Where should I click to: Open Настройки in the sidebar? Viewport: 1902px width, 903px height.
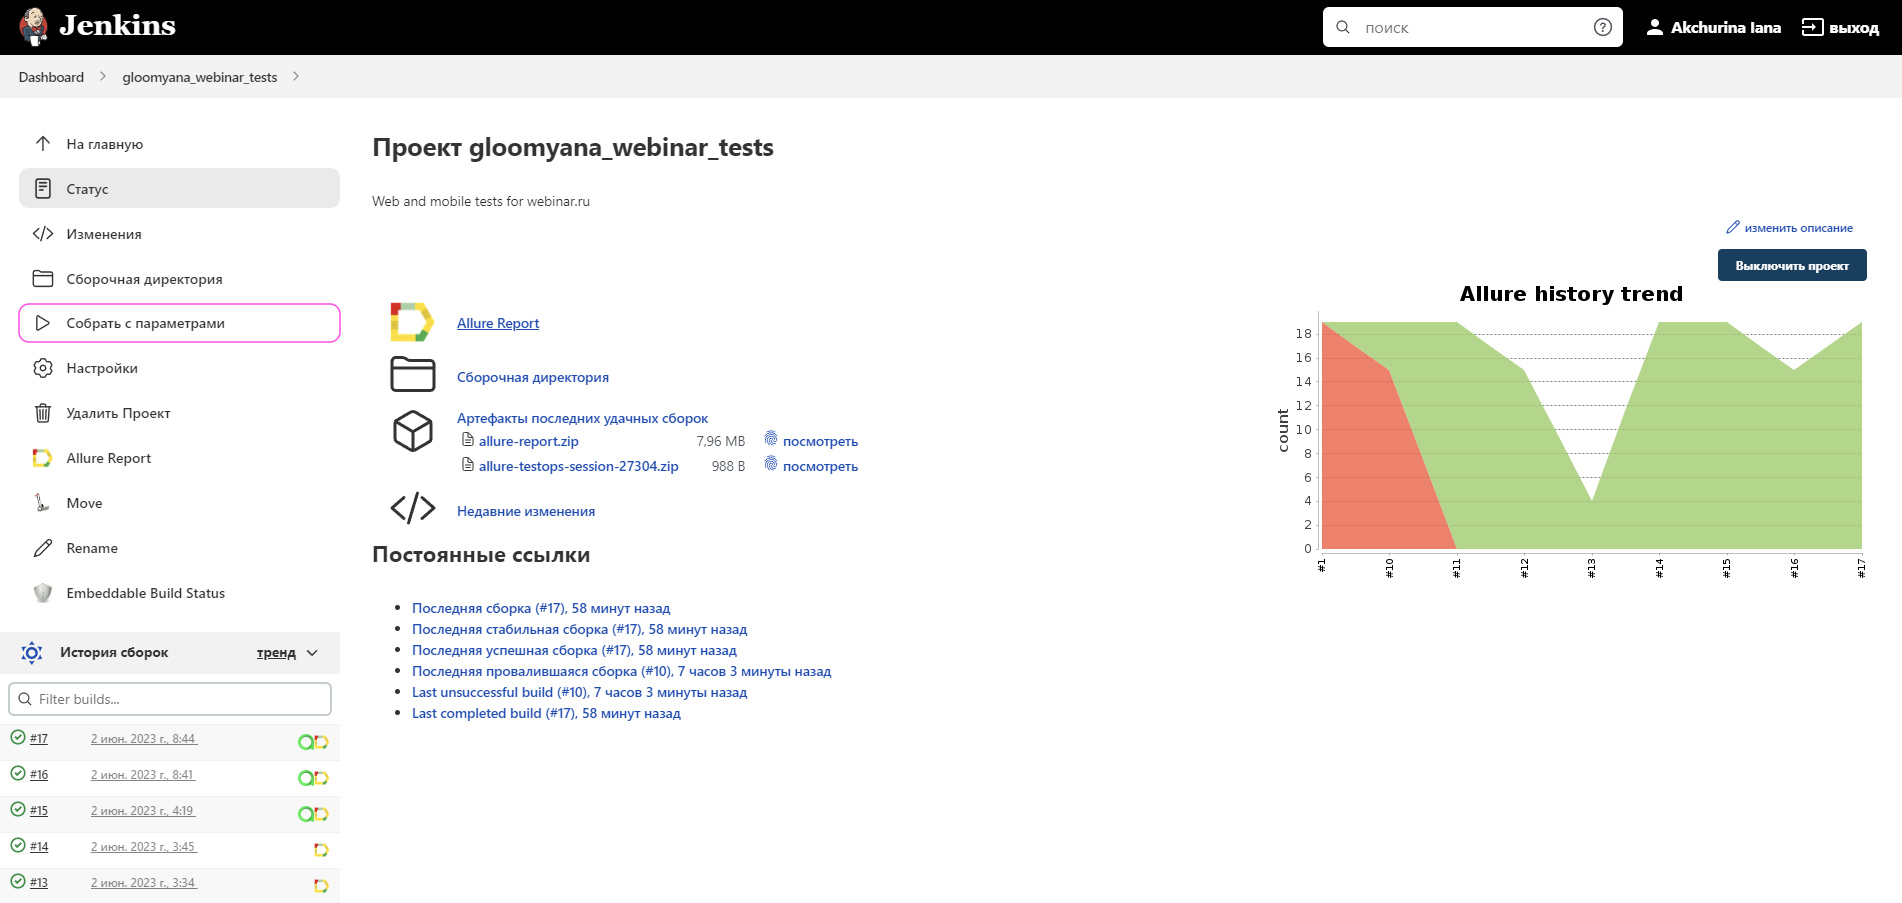(179, 368)
